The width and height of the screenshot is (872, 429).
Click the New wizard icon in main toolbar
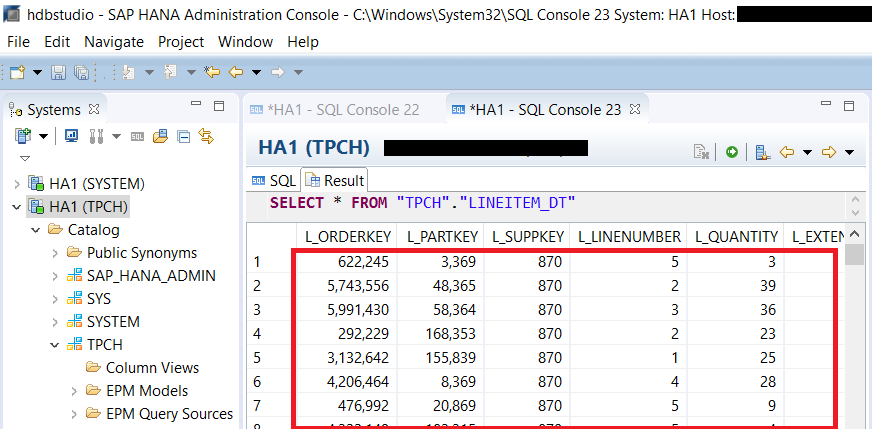(x=17, y=72)
